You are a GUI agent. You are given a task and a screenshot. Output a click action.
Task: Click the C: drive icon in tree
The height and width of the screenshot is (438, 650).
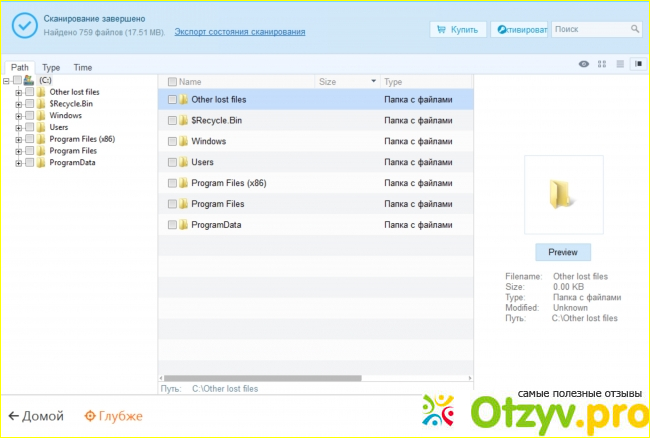coord(29,80)
